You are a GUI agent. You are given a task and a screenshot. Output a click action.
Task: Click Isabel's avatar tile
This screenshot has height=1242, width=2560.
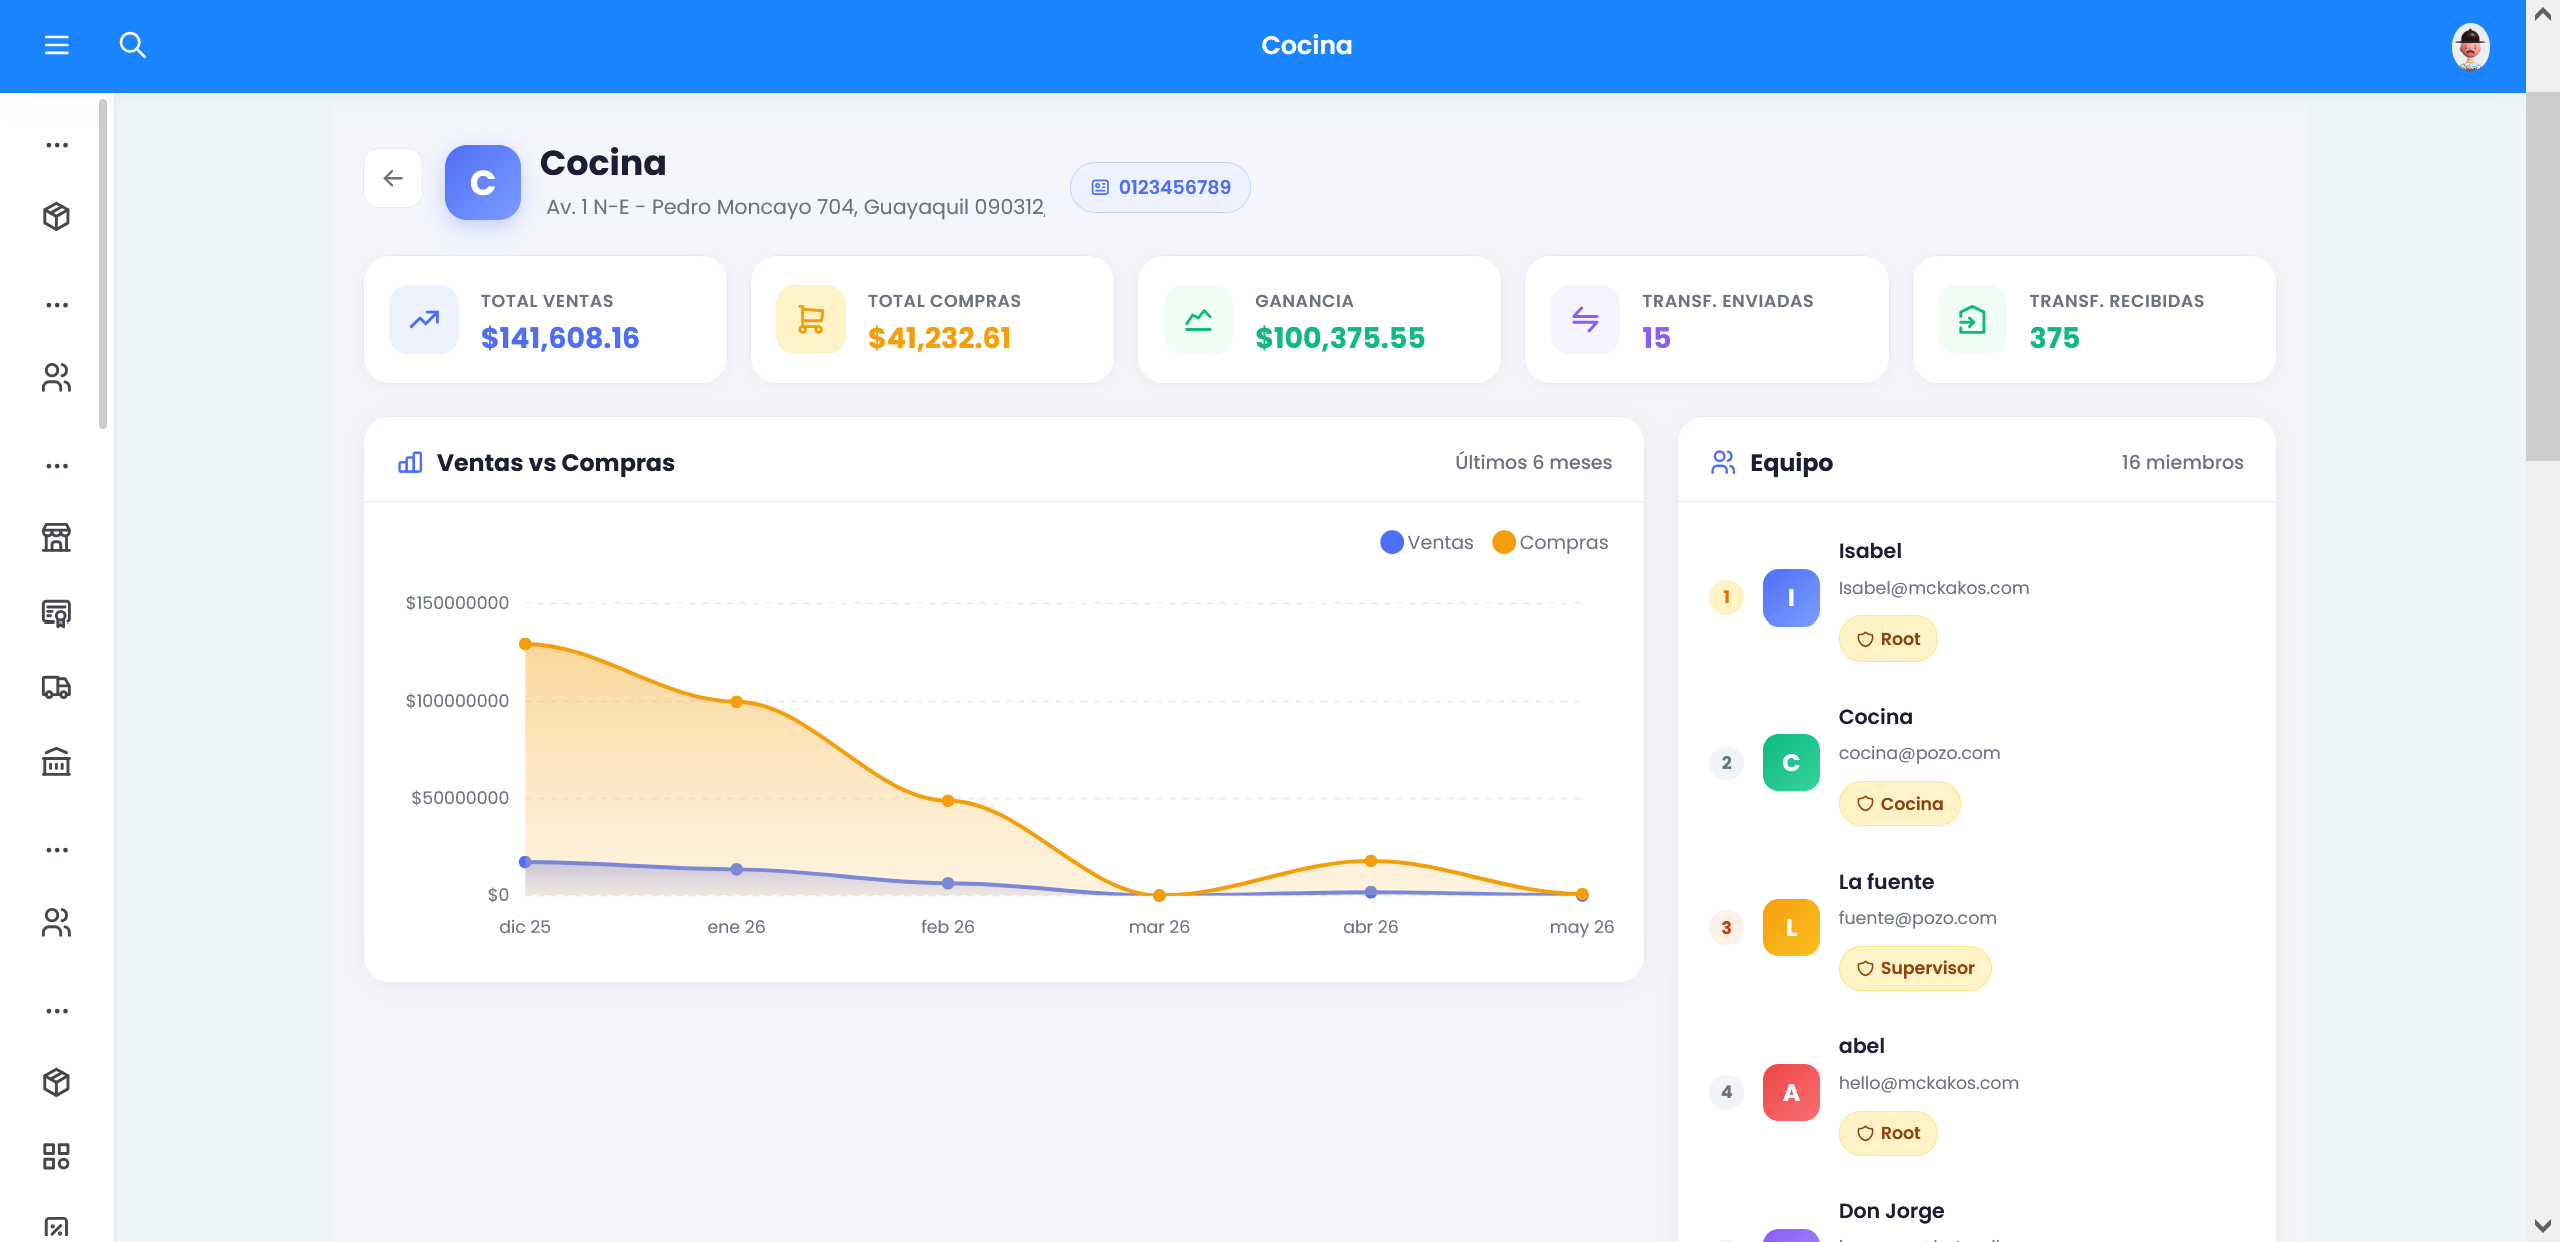(x=1791, y=598)
